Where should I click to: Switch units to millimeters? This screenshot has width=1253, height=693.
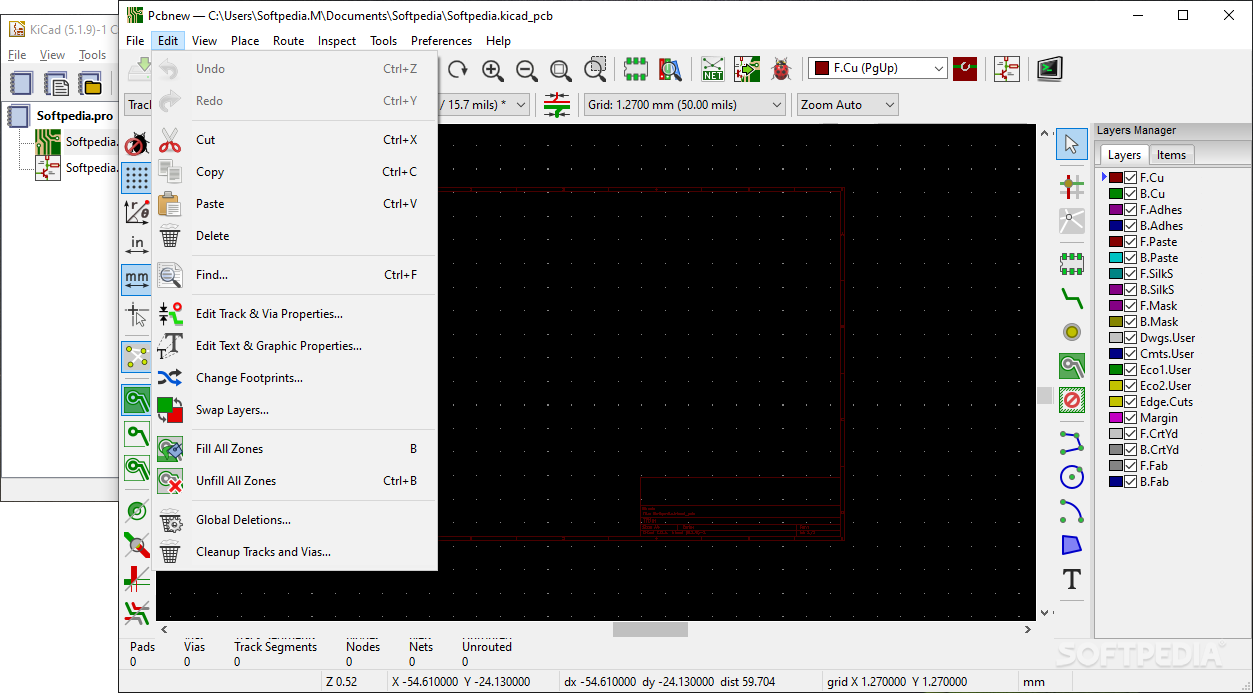click(x=137, y=279)
